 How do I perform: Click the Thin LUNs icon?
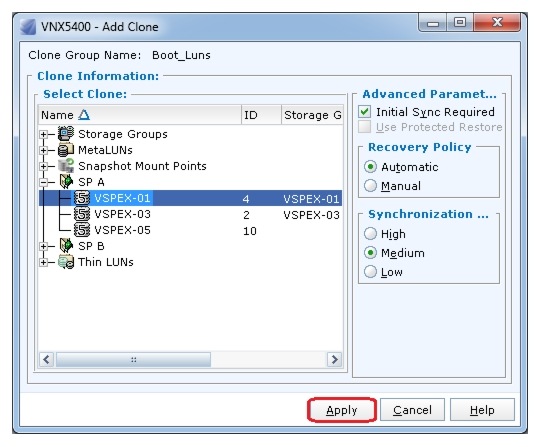[66, 262]
